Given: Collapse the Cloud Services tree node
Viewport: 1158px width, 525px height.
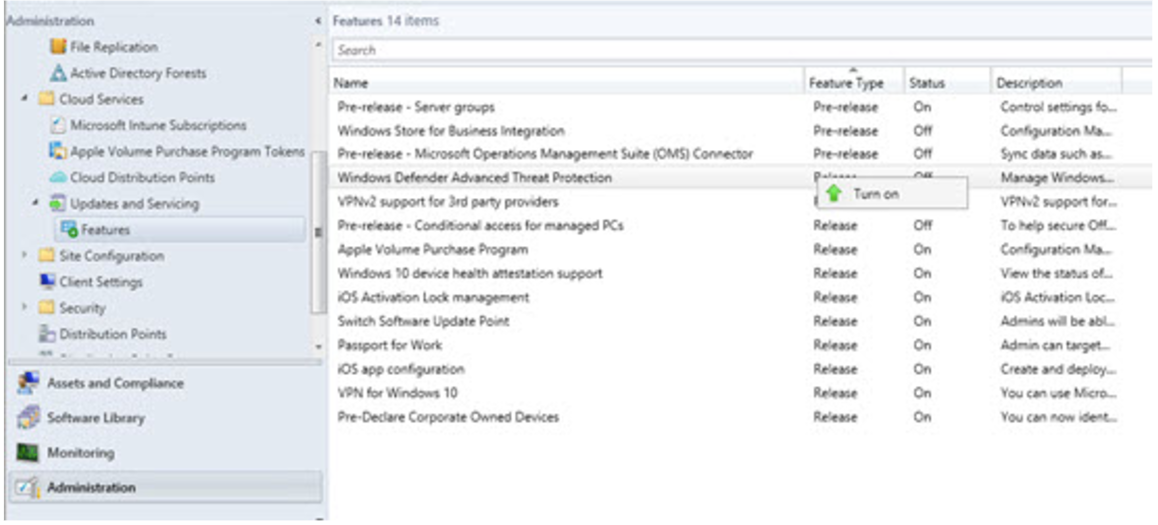Looking at the screenshot, I should pyautogui.click(x=23, y=99).
